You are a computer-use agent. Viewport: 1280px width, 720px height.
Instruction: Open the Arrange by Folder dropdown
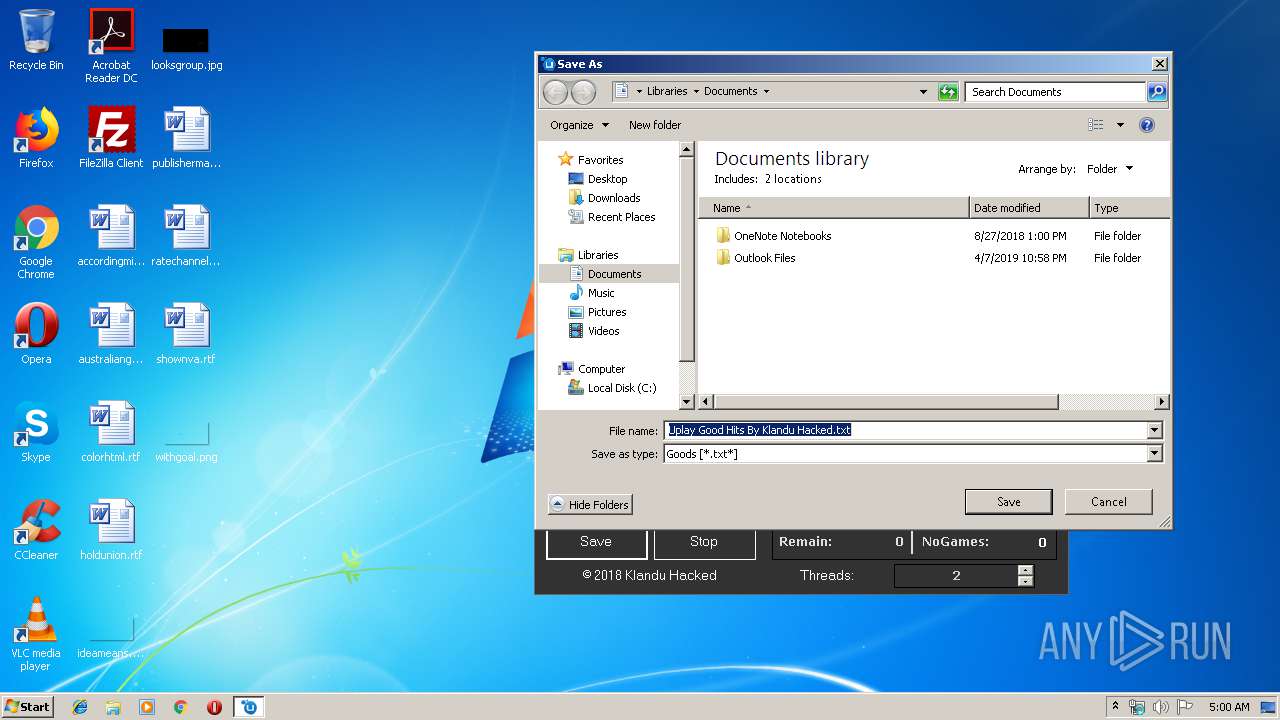pos(1111,169)
